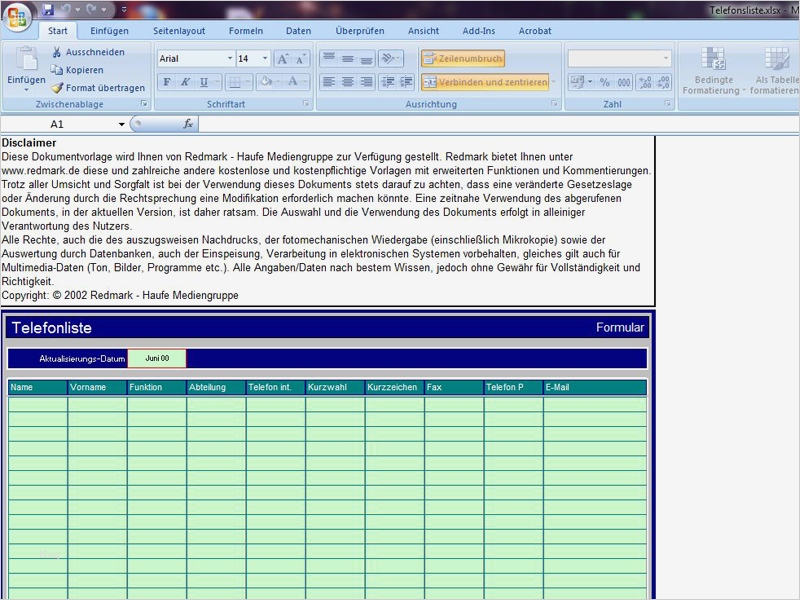Open the Schriftfarbe color swatch dropdown
This screenshot has height=600, width=800.
pos(304,82)
